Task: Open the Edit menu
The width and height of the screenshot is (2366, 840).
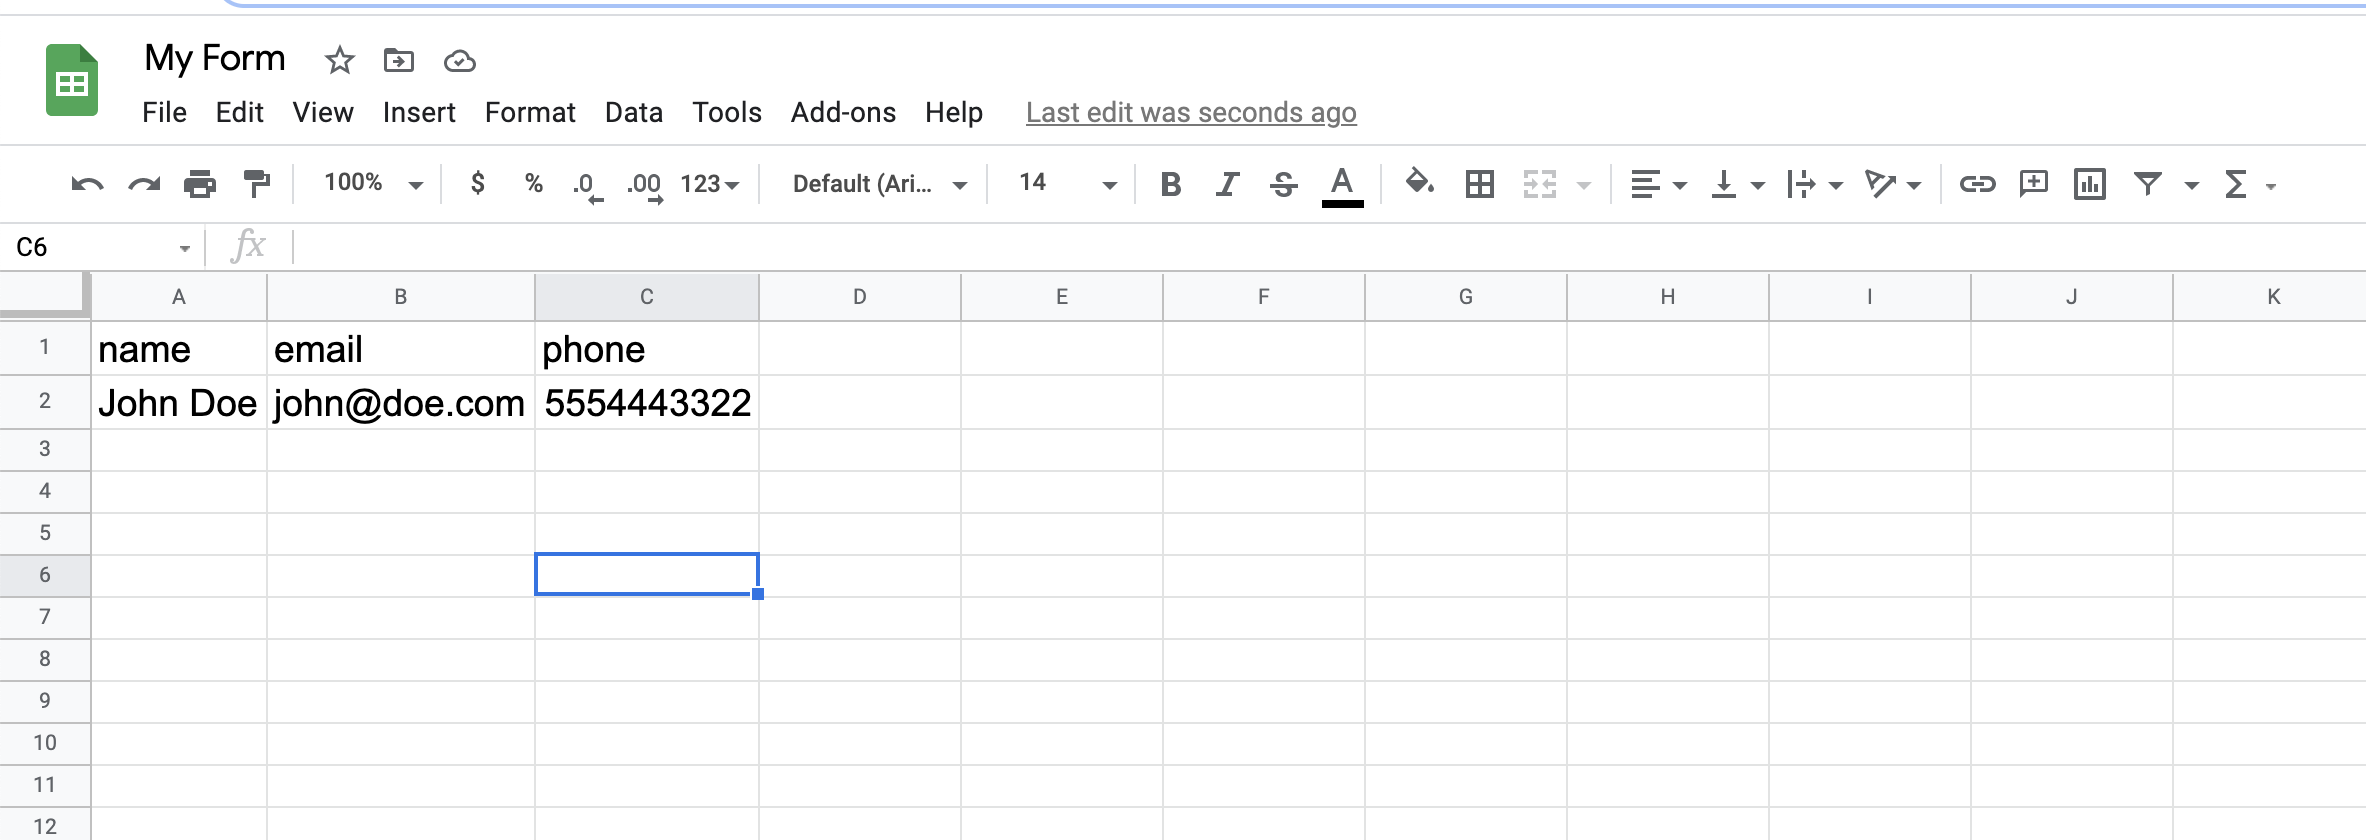Action: (x=239, y=112)
